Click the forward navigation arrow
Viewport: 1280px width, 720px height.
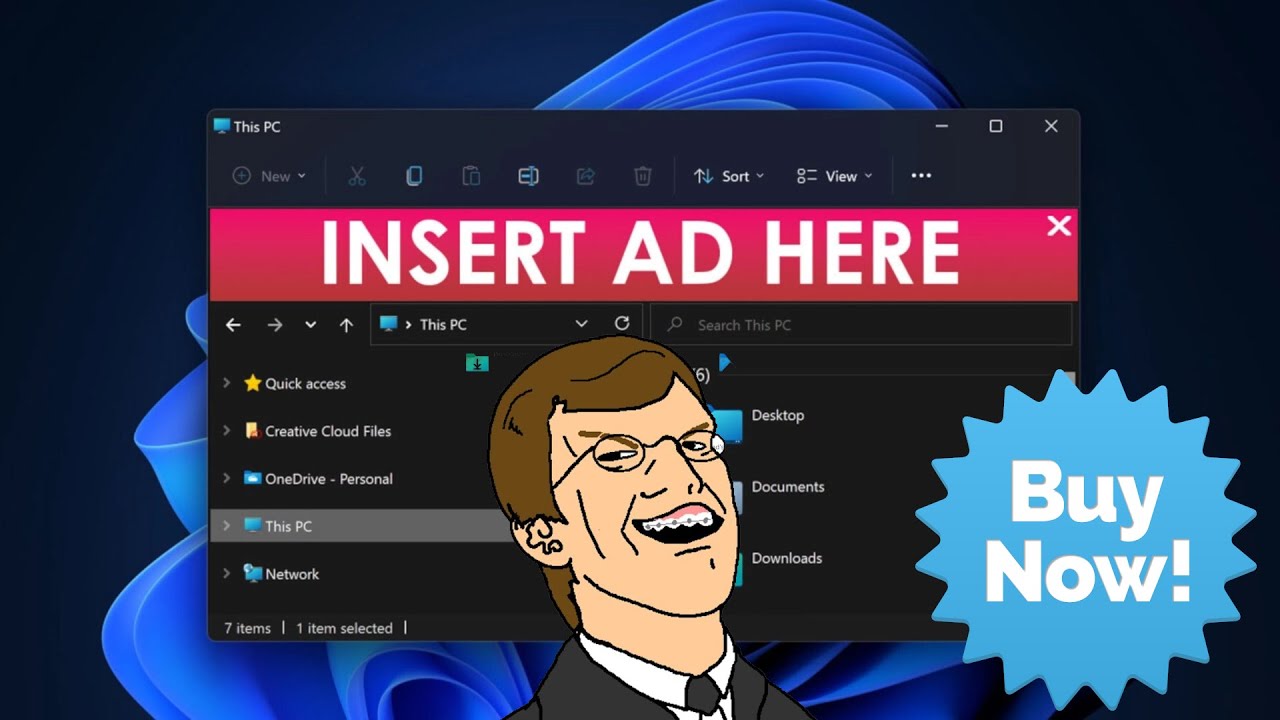[275, 324]
